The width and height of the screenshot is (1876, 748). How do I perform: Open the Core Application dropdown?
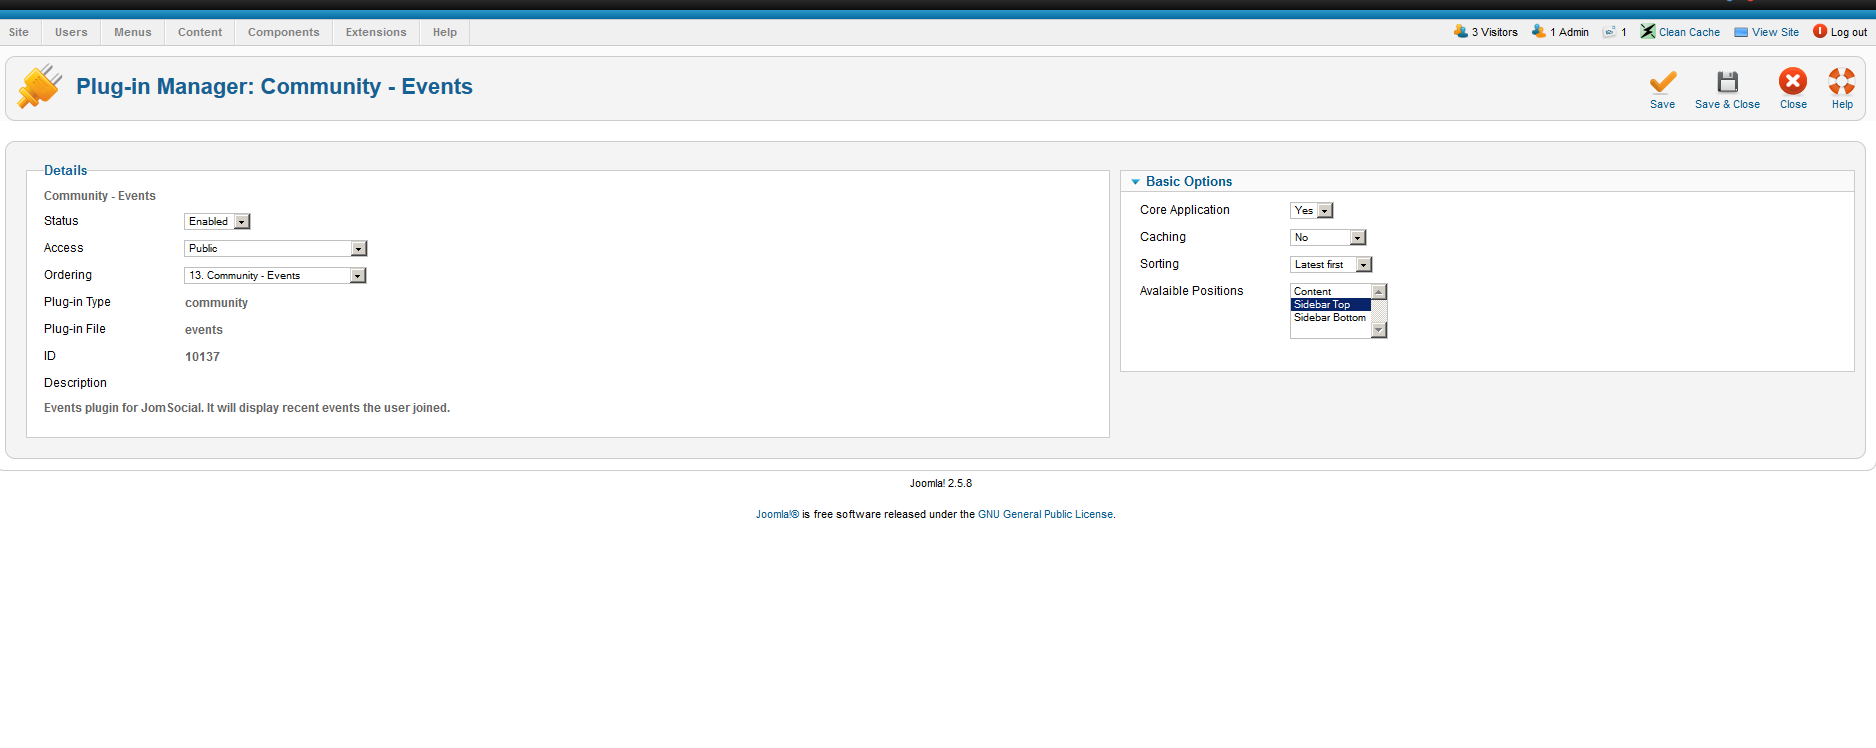pyautogui.click(x=1312, y=210)
